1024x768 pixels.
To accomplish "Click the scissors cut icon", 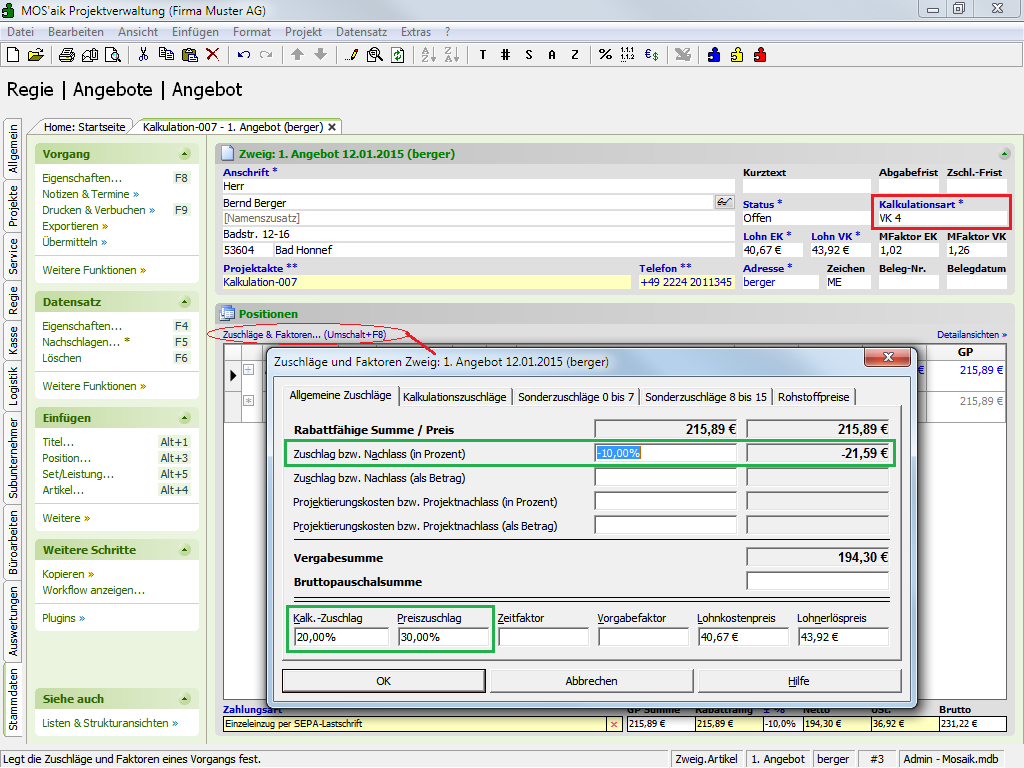I will pos(143,55).
